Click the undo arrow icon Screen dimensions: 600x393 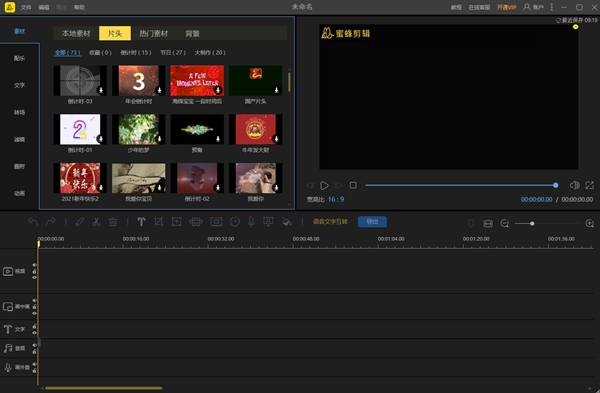[x=33, y=222]
